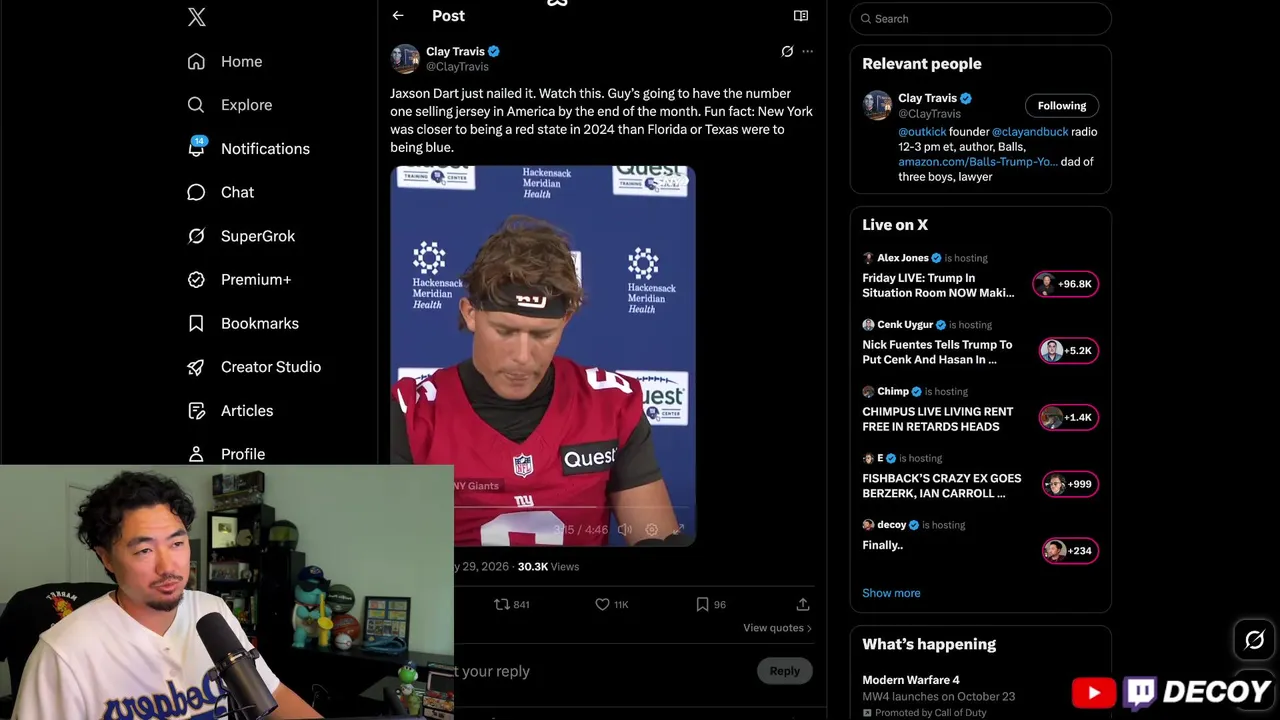This screenshot has height=720, width=1280.
Task: Share the post via share icon
Action: point(803,604)
